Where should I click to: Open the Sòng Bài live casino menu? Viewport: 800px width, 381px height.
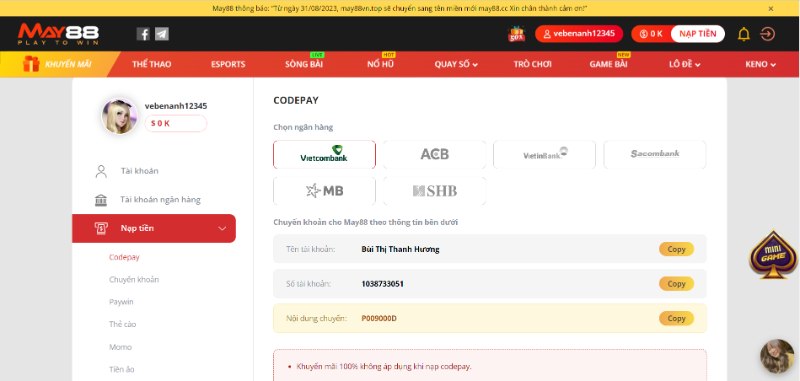(304, 64)
